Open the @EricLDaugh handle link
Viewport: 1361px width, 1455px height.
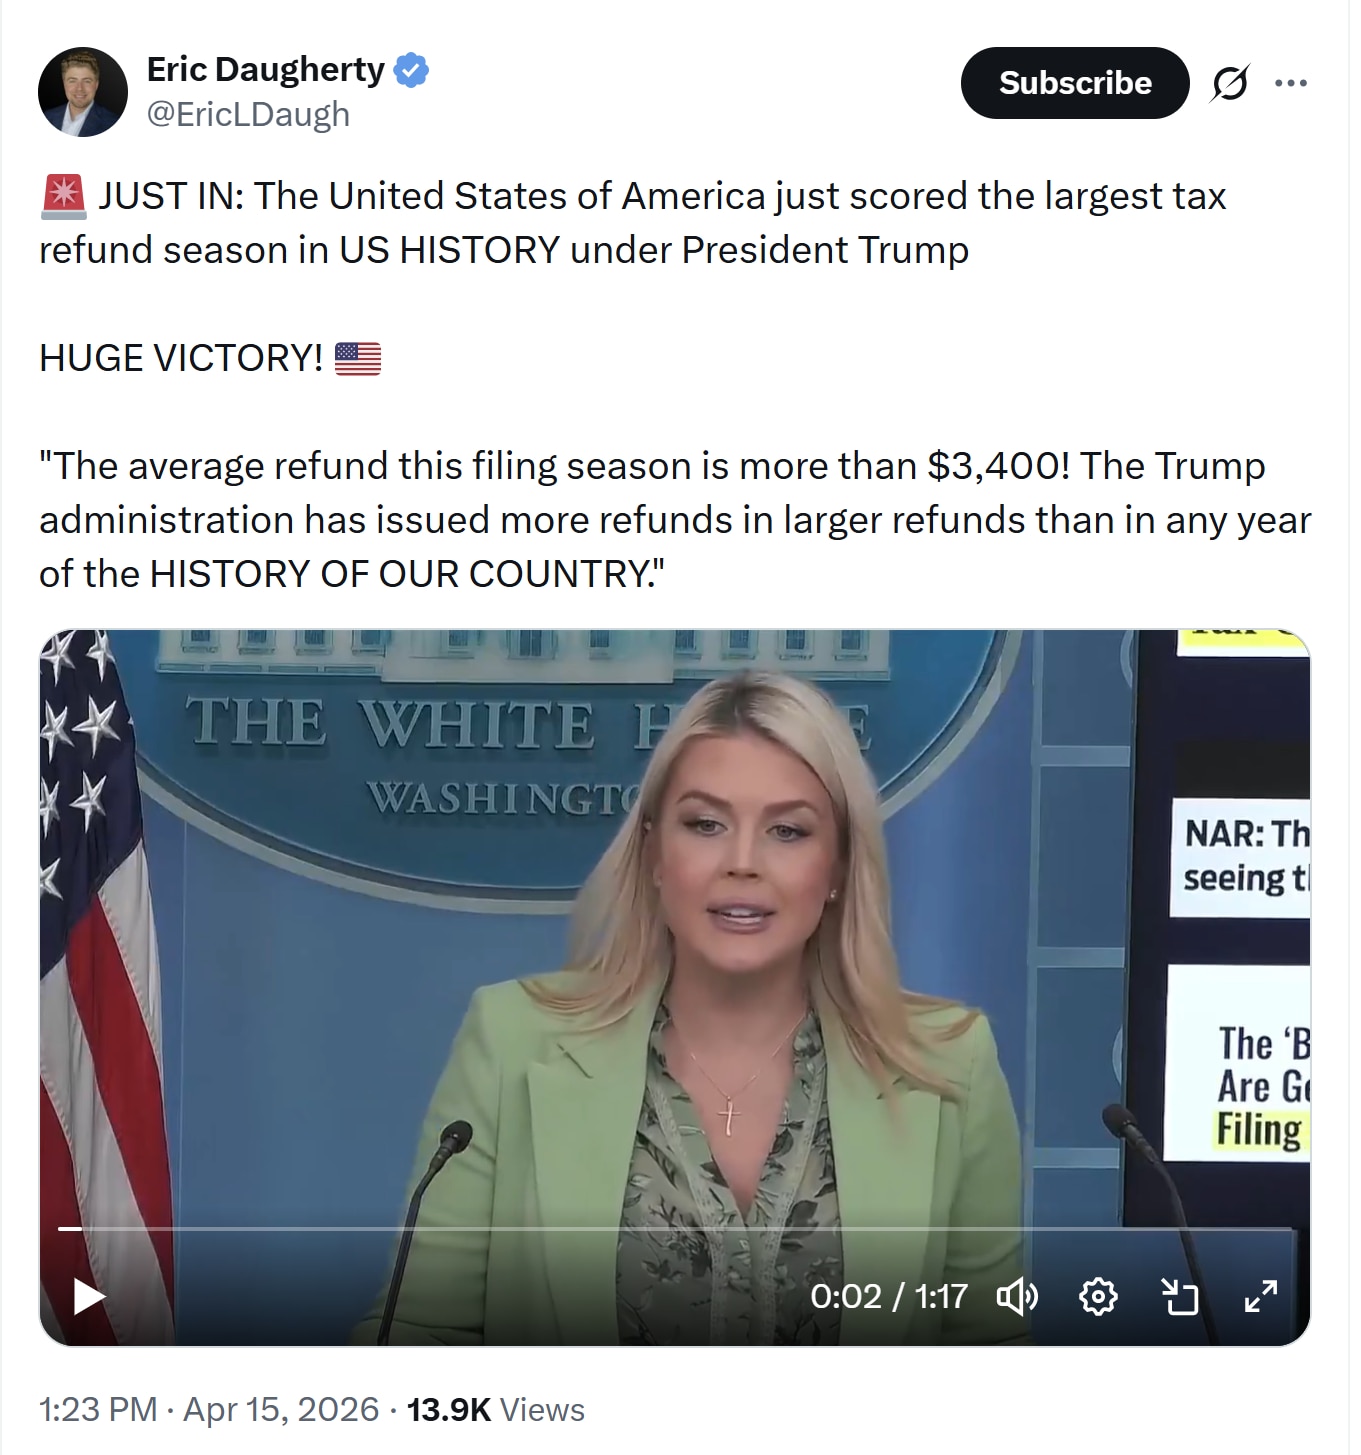tap(248, 114)
